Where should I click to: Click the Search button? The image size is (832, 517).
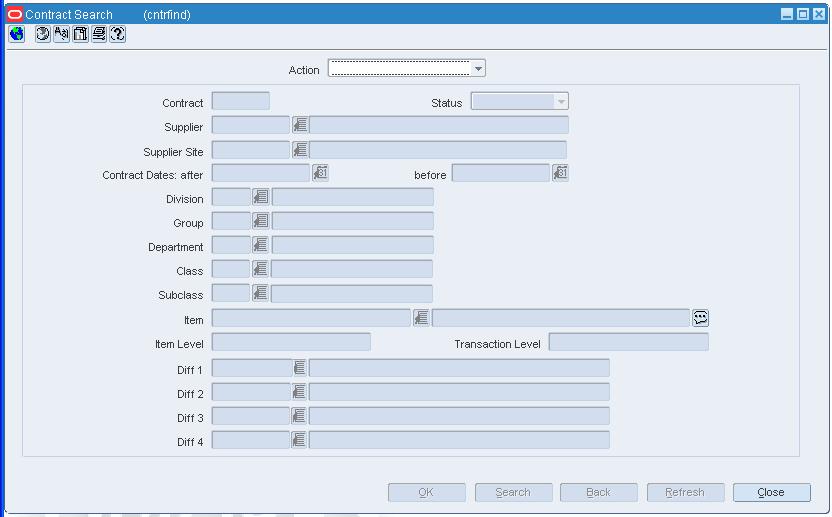514,492
